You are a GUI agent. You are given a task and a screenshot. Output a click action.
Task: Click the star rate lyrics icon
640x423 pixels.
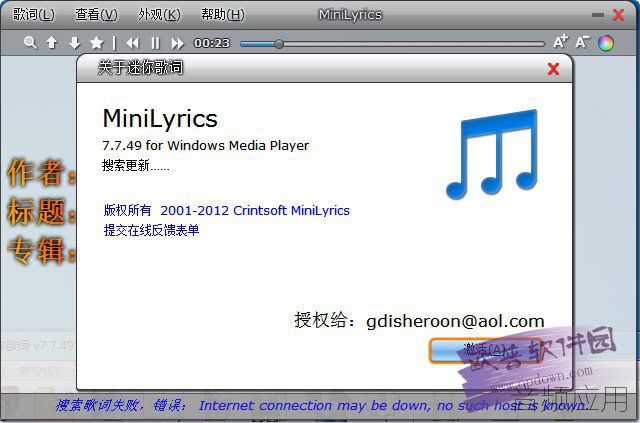[x=97, y=42]
